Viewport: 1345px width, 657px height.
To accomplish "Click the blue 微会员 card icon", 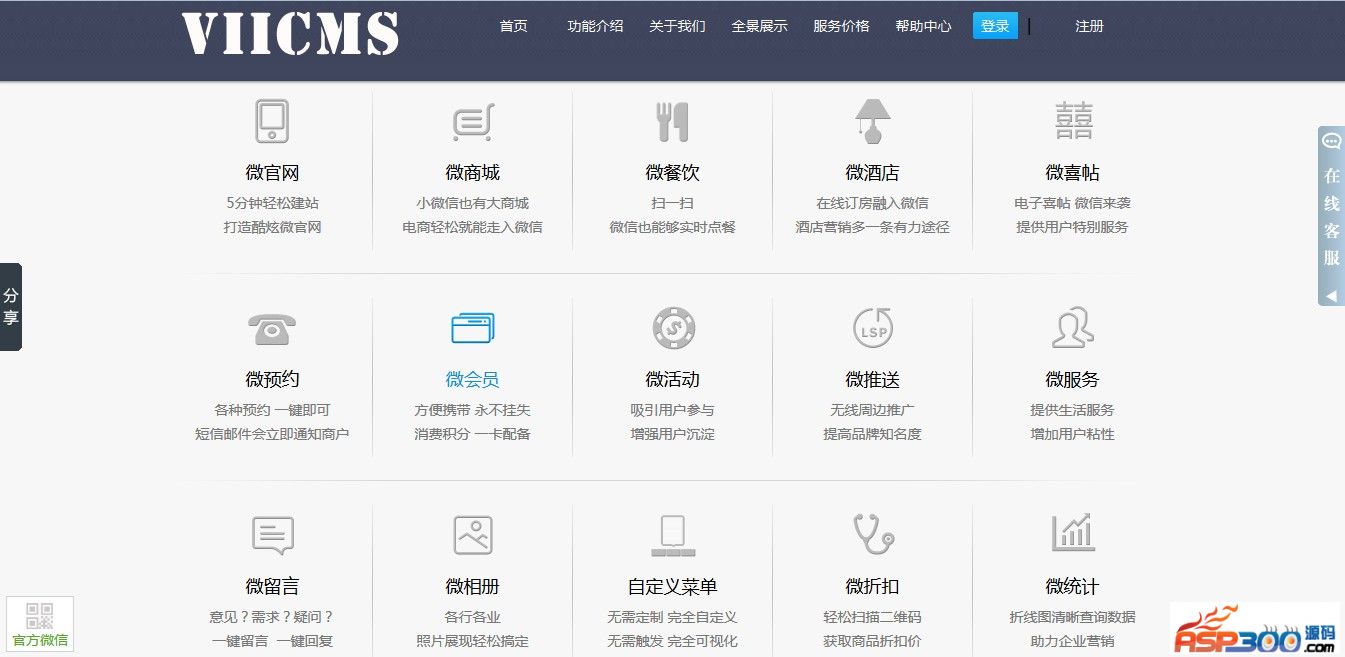I will [472, 328].
